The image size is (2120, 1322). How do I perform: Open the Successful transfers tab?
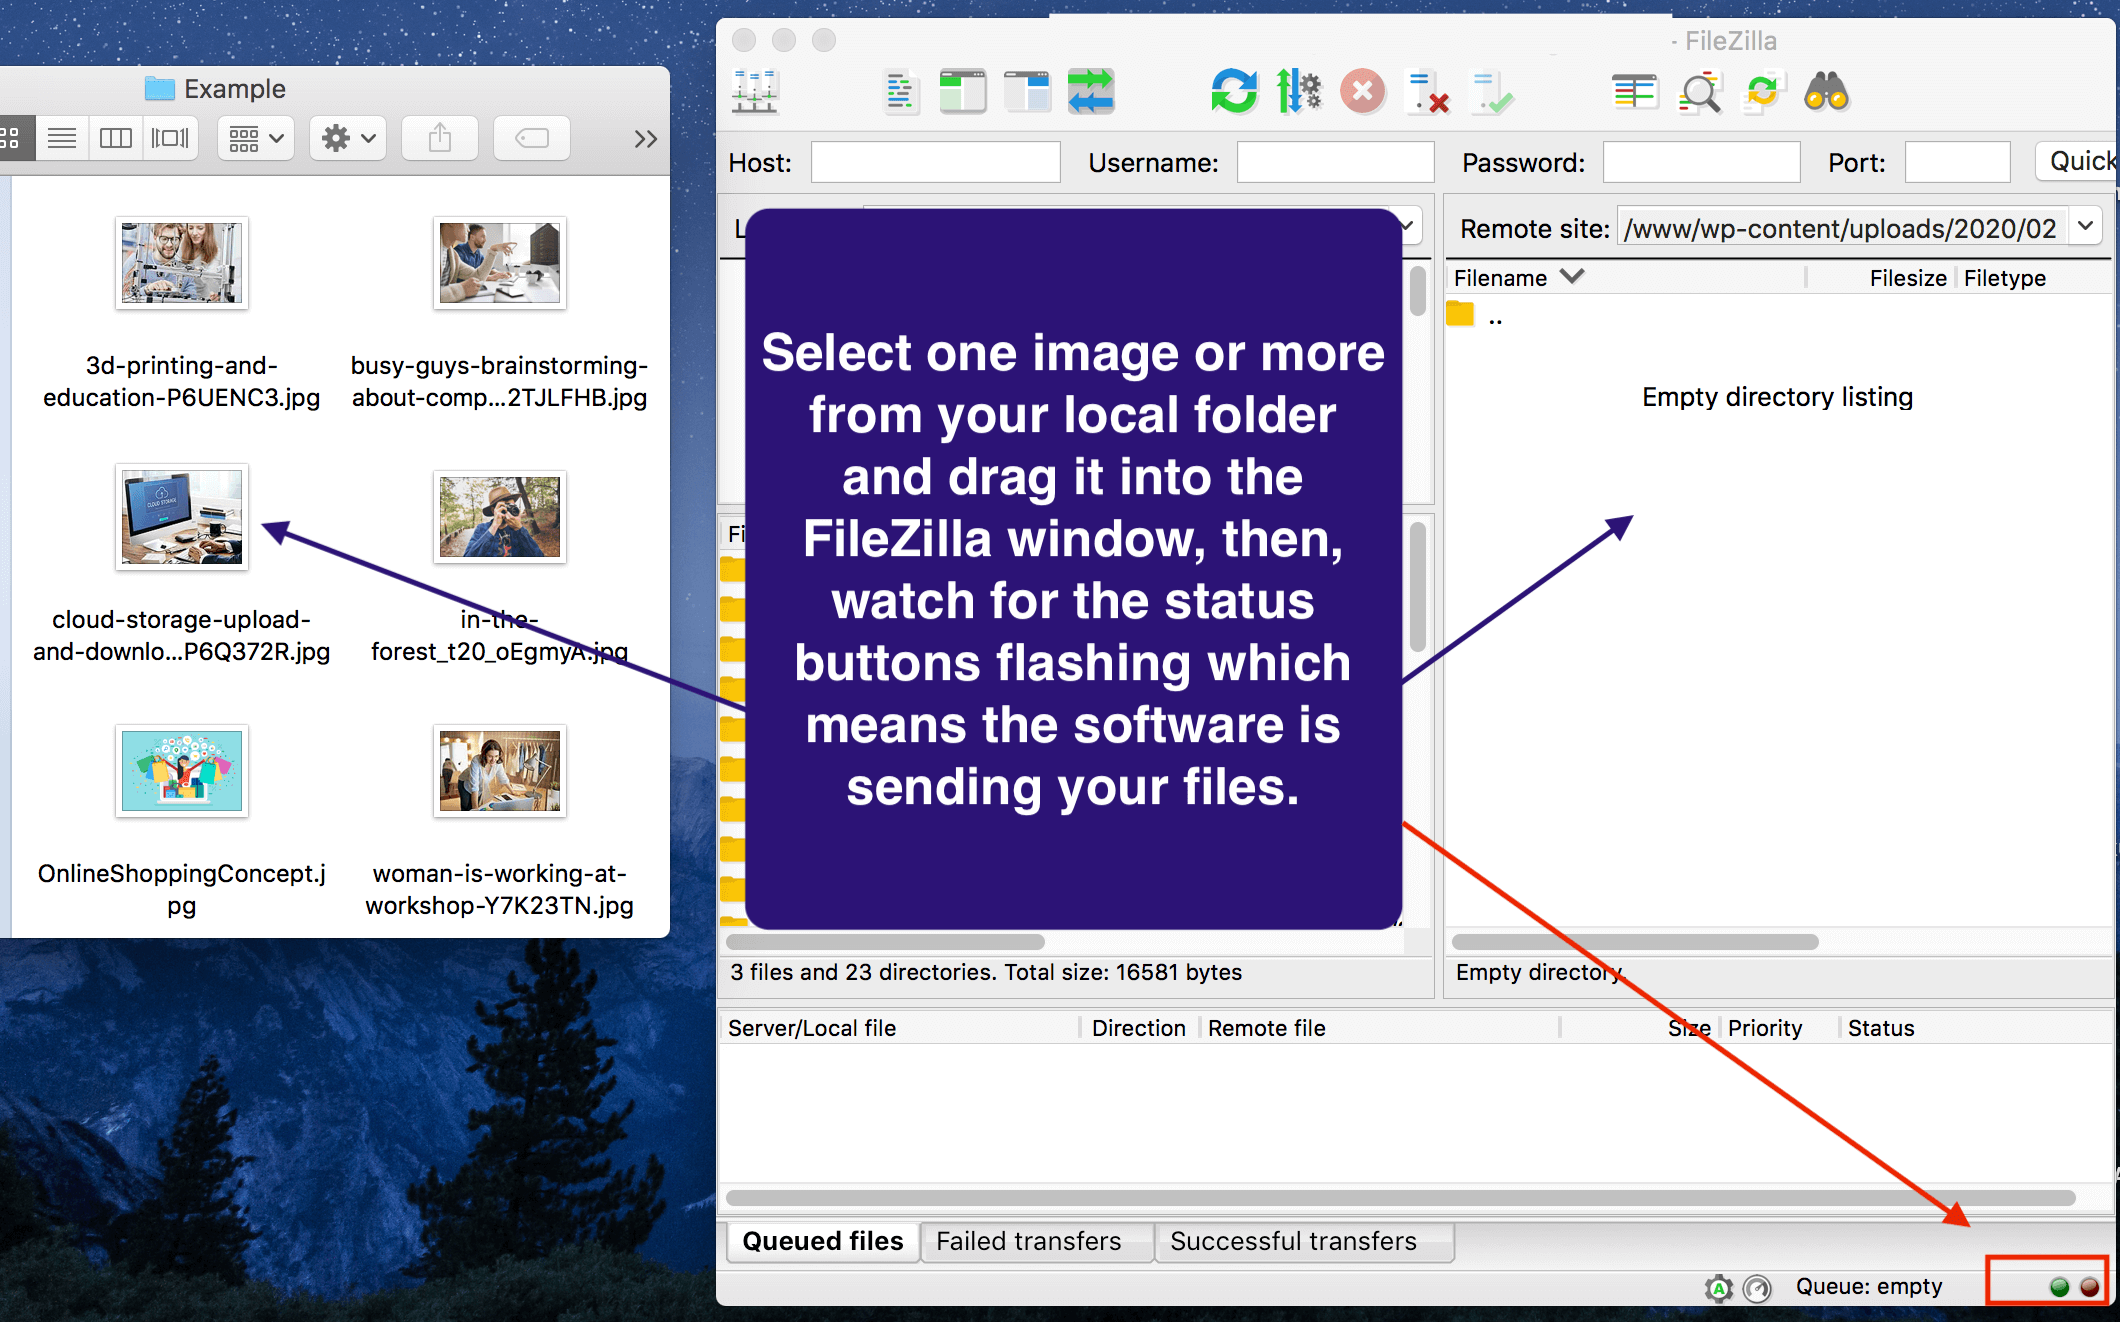1303,1241
